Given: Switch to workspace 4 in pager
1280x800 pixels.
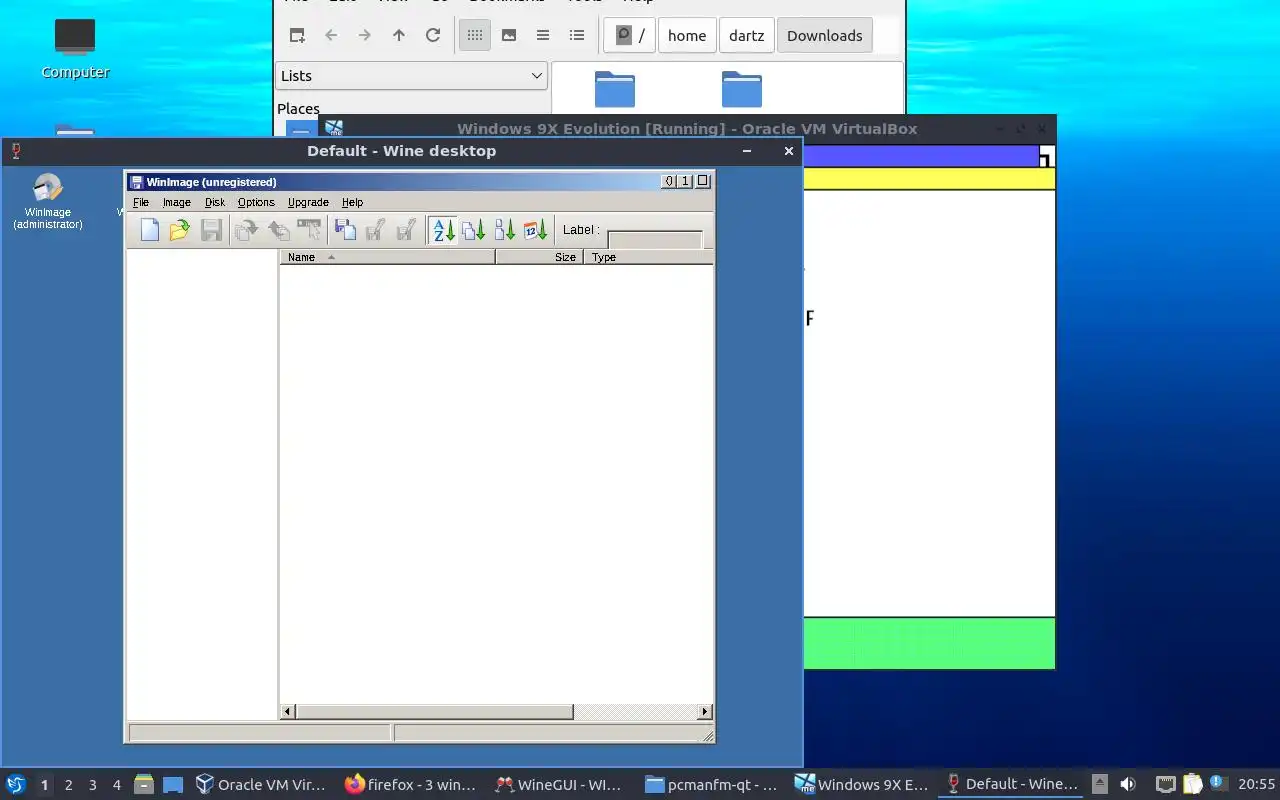Looking at the screenshot, I should 116,785.
